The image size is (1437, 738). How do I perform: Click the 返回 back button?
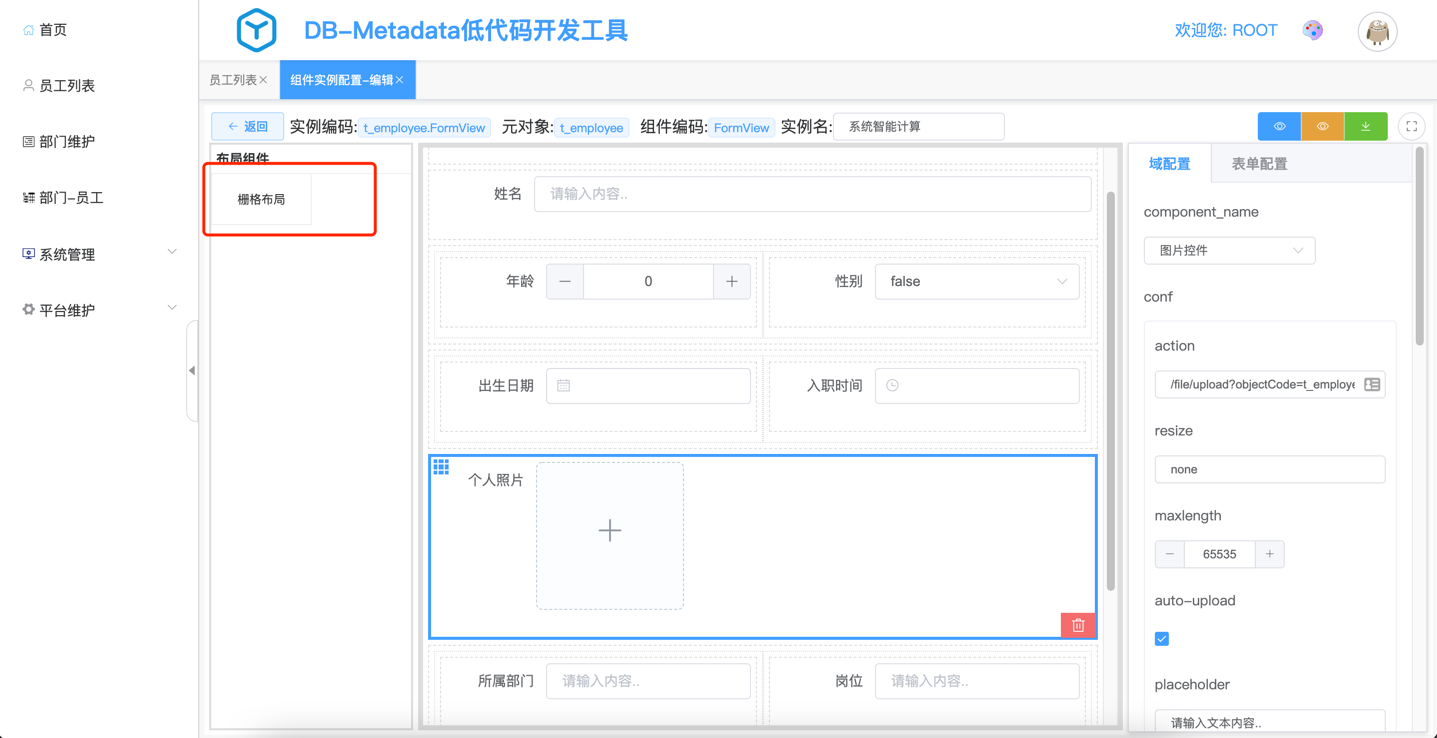pos(248,127)
